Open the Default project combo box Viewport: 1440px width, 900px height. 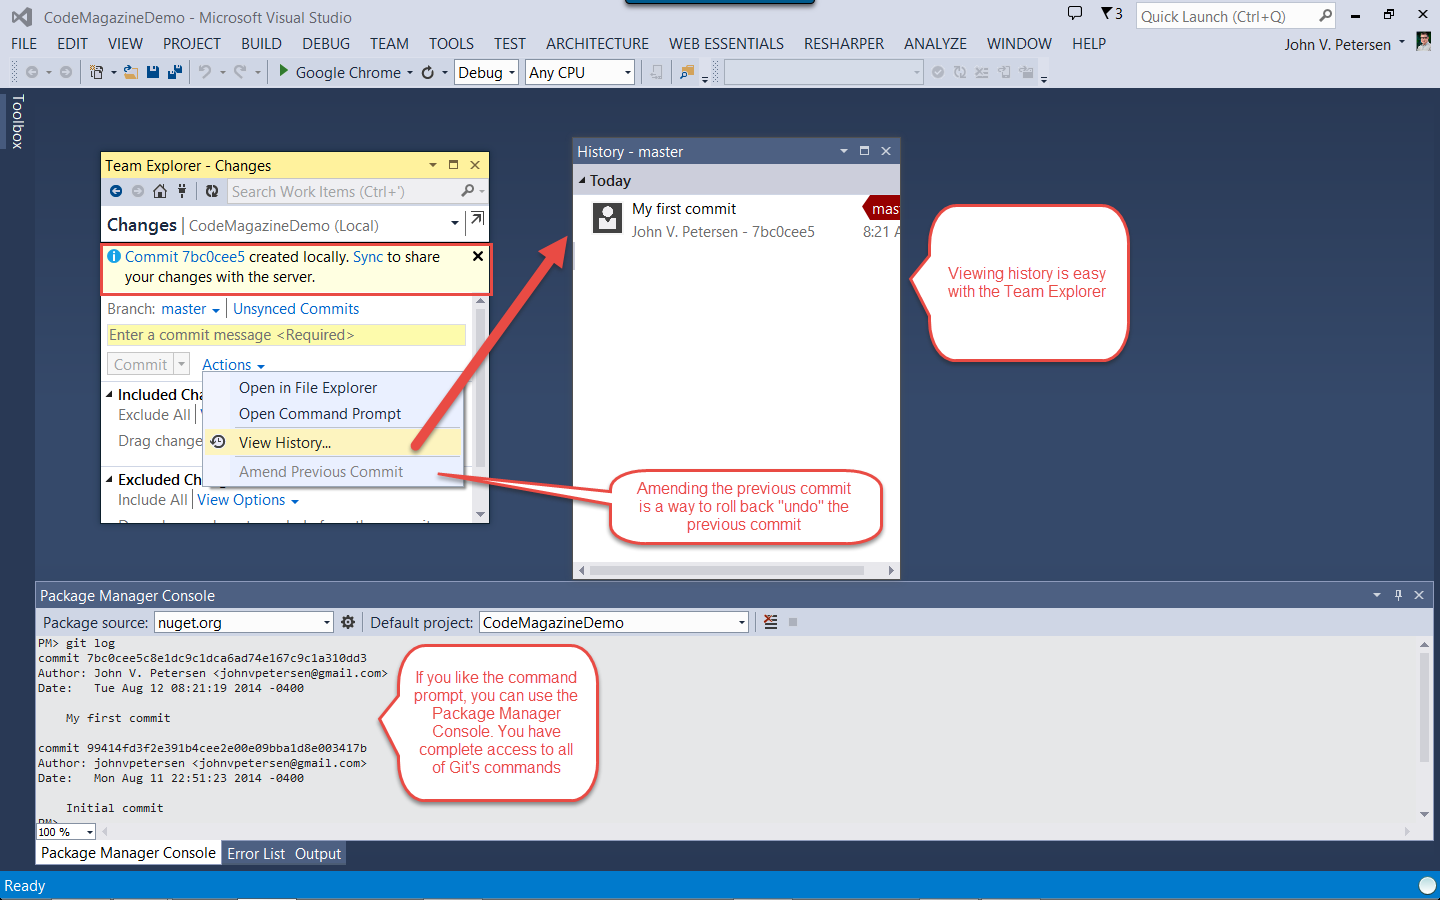point(614,622)
